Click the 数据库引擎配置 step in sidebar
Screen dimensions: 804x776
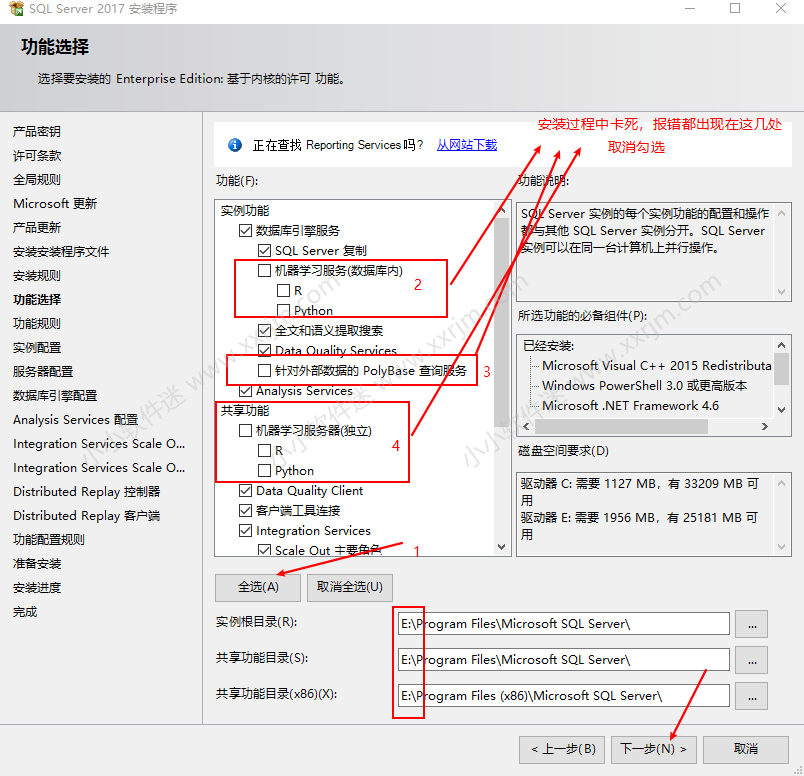tap(55, 396)
